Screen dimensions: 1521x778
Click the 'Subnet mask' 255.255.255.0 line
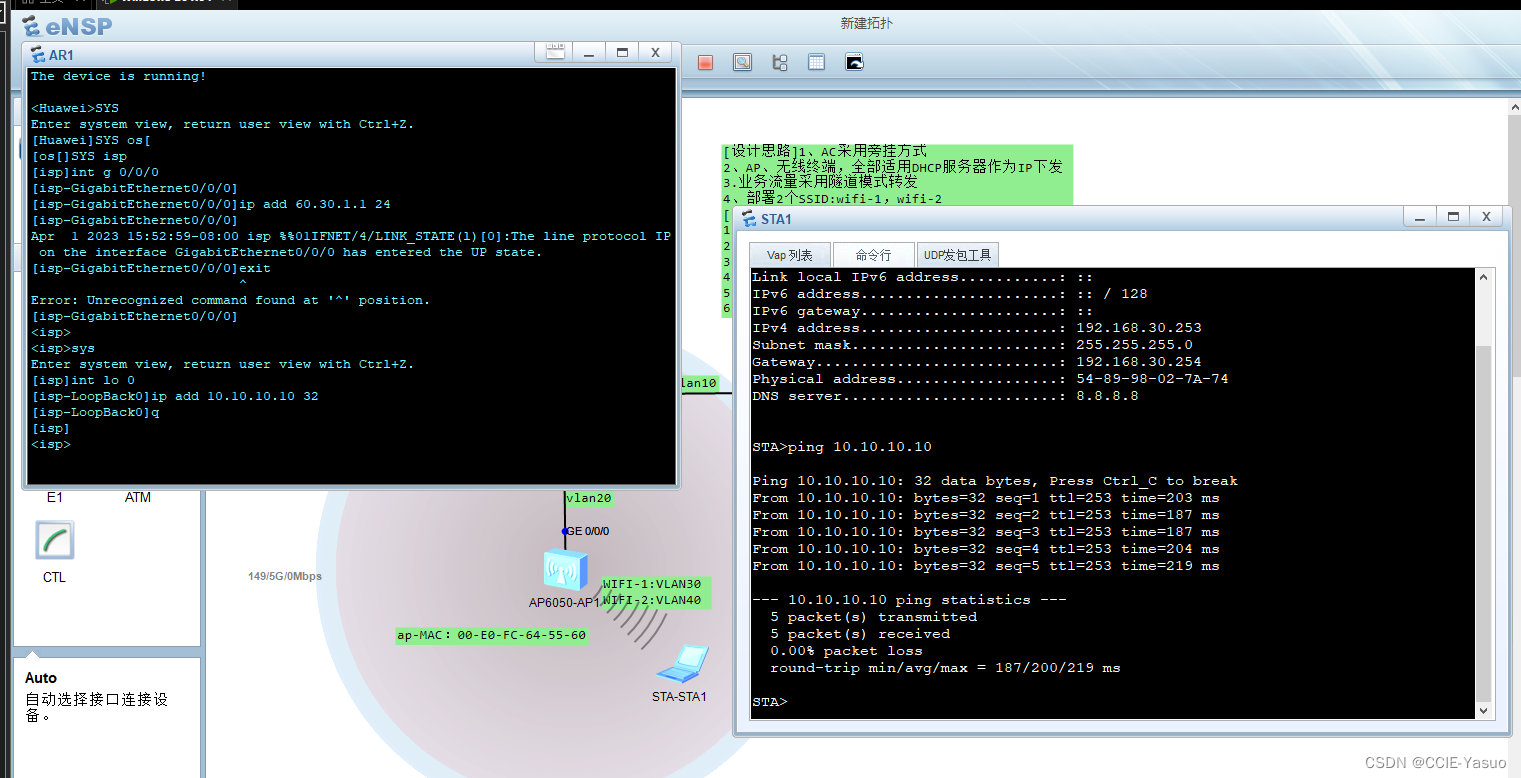coord(972,345)
